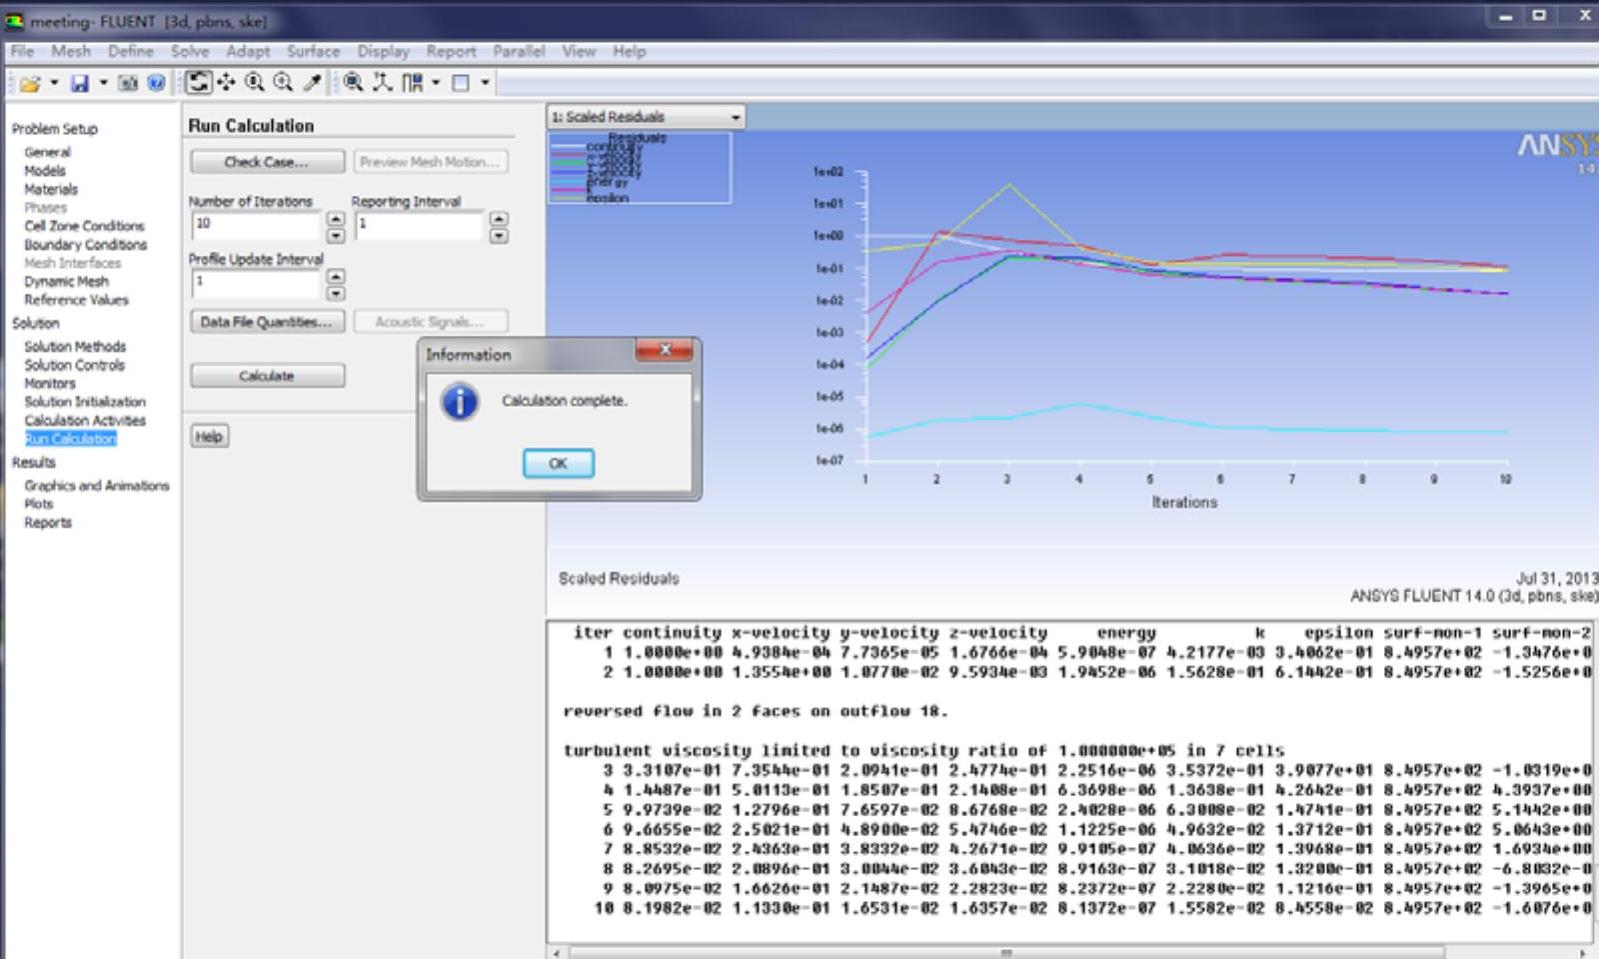
Task: Select the rotate view tool
Action: tap(199, 83)
